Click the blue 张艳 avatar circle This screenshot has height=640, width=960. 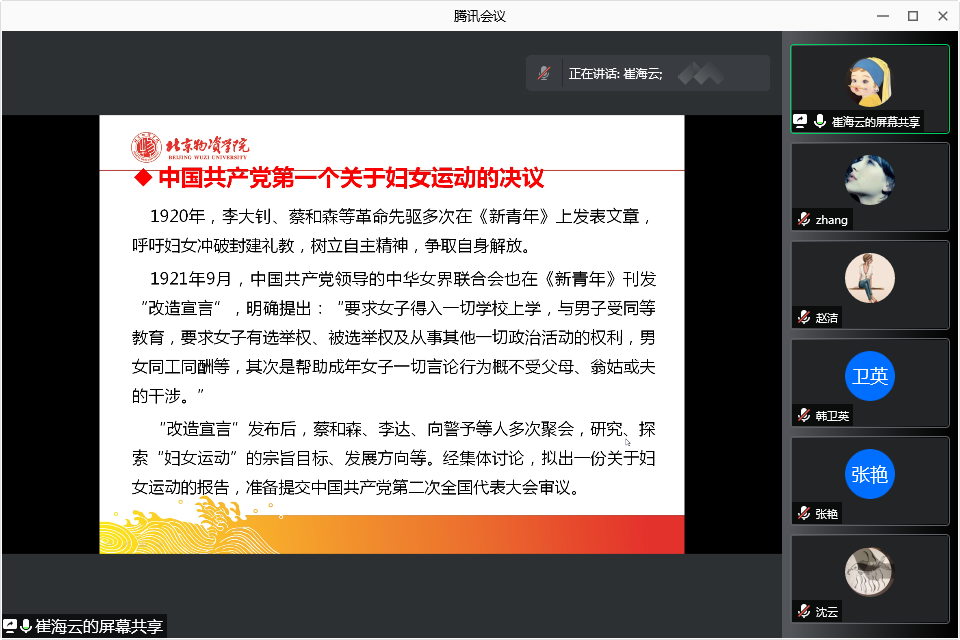click(x=869, y=474)
